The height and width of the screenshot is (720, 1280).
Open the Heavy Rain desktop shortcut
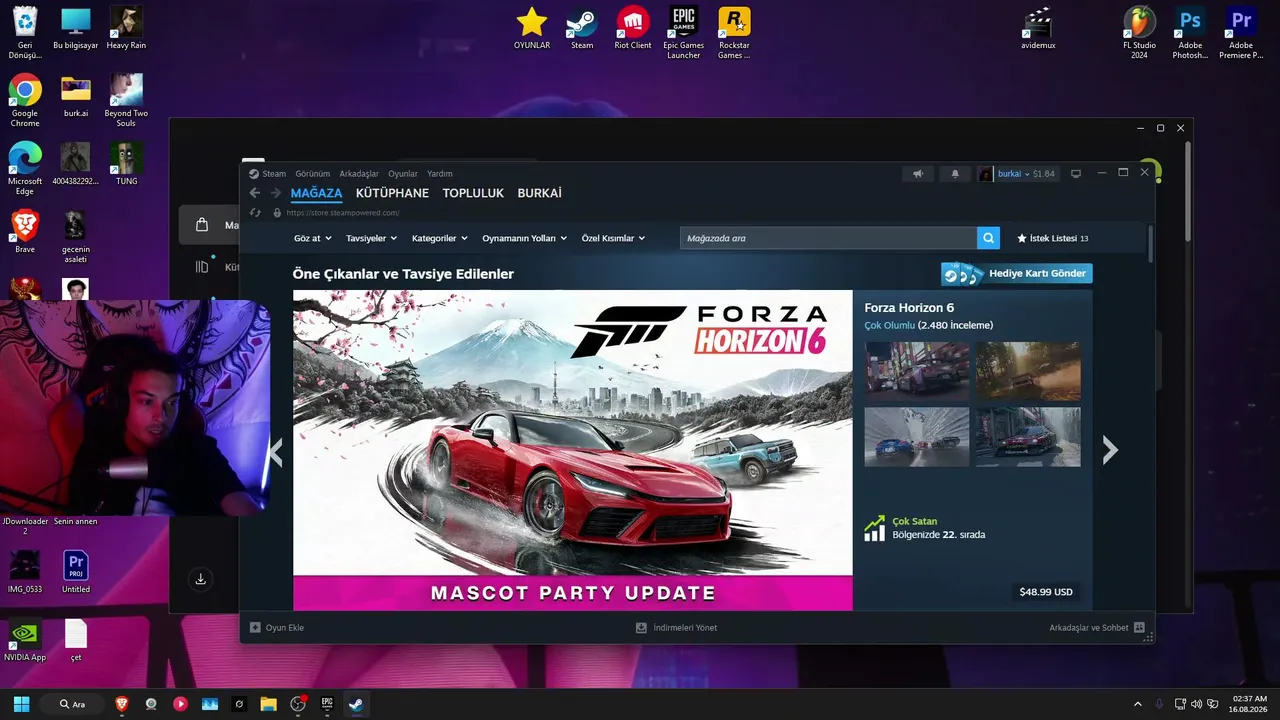pos(126,28)
